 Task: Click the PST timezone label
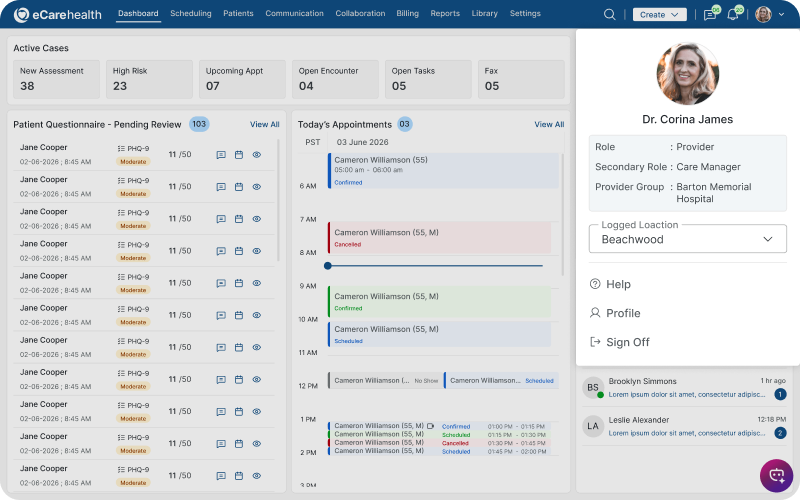point(313,142)
